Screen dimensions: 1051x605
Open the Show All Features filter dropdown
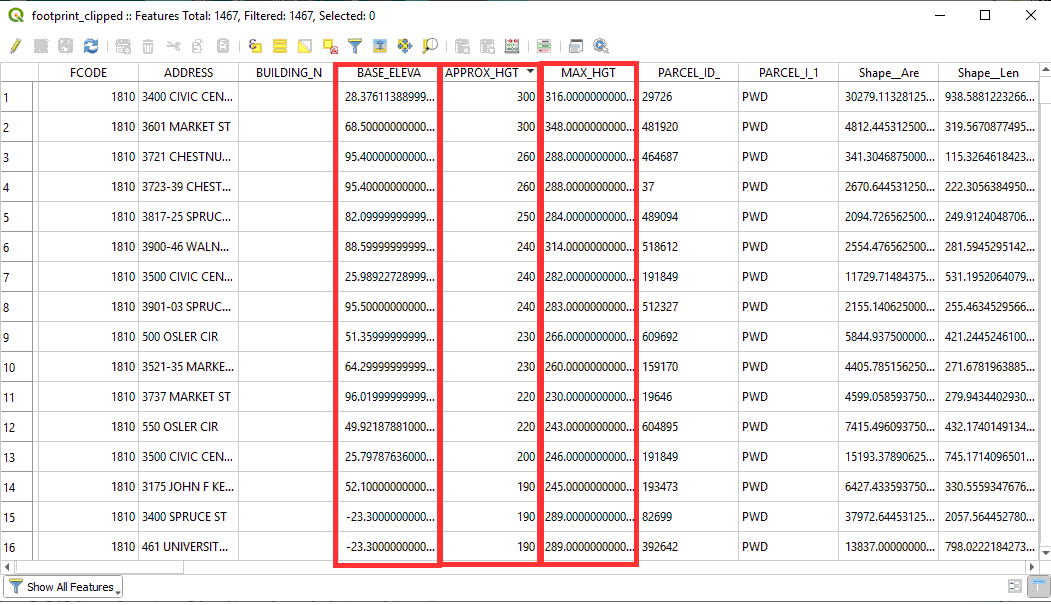pos(63,587)
